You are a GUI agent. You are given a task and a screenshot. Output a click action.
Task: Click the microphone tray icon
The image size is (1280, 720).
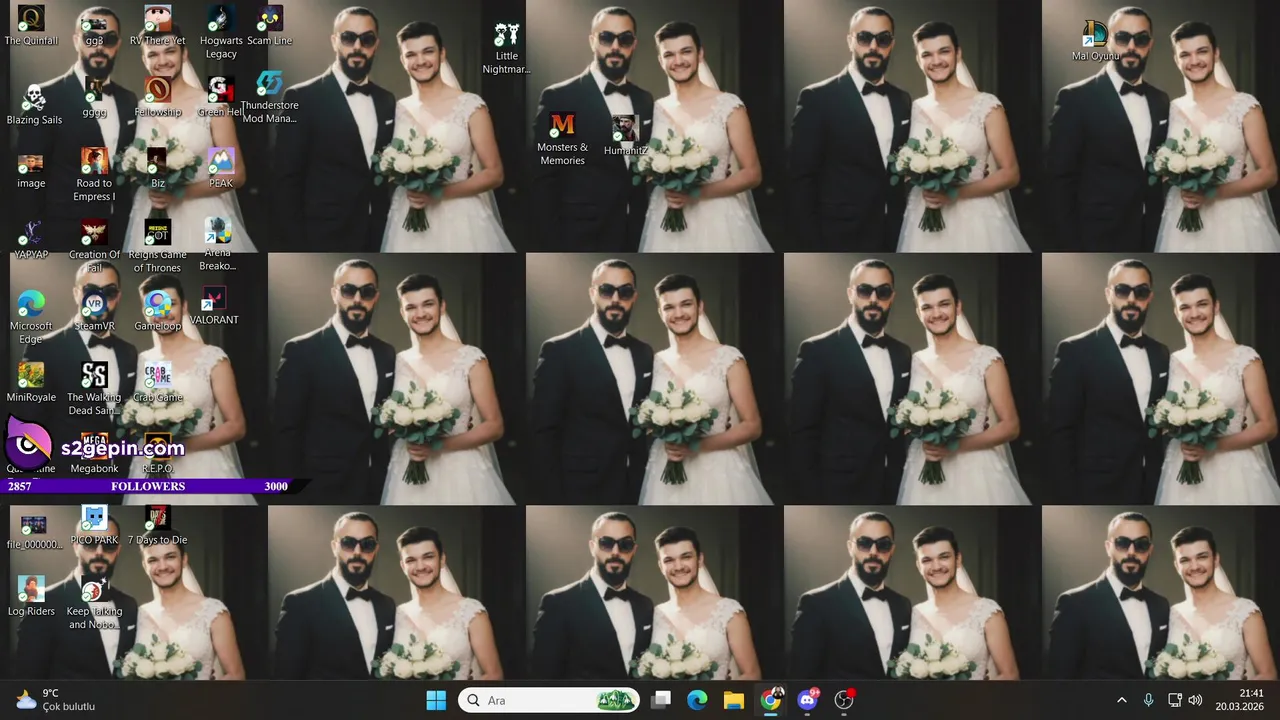[1148, 700]
